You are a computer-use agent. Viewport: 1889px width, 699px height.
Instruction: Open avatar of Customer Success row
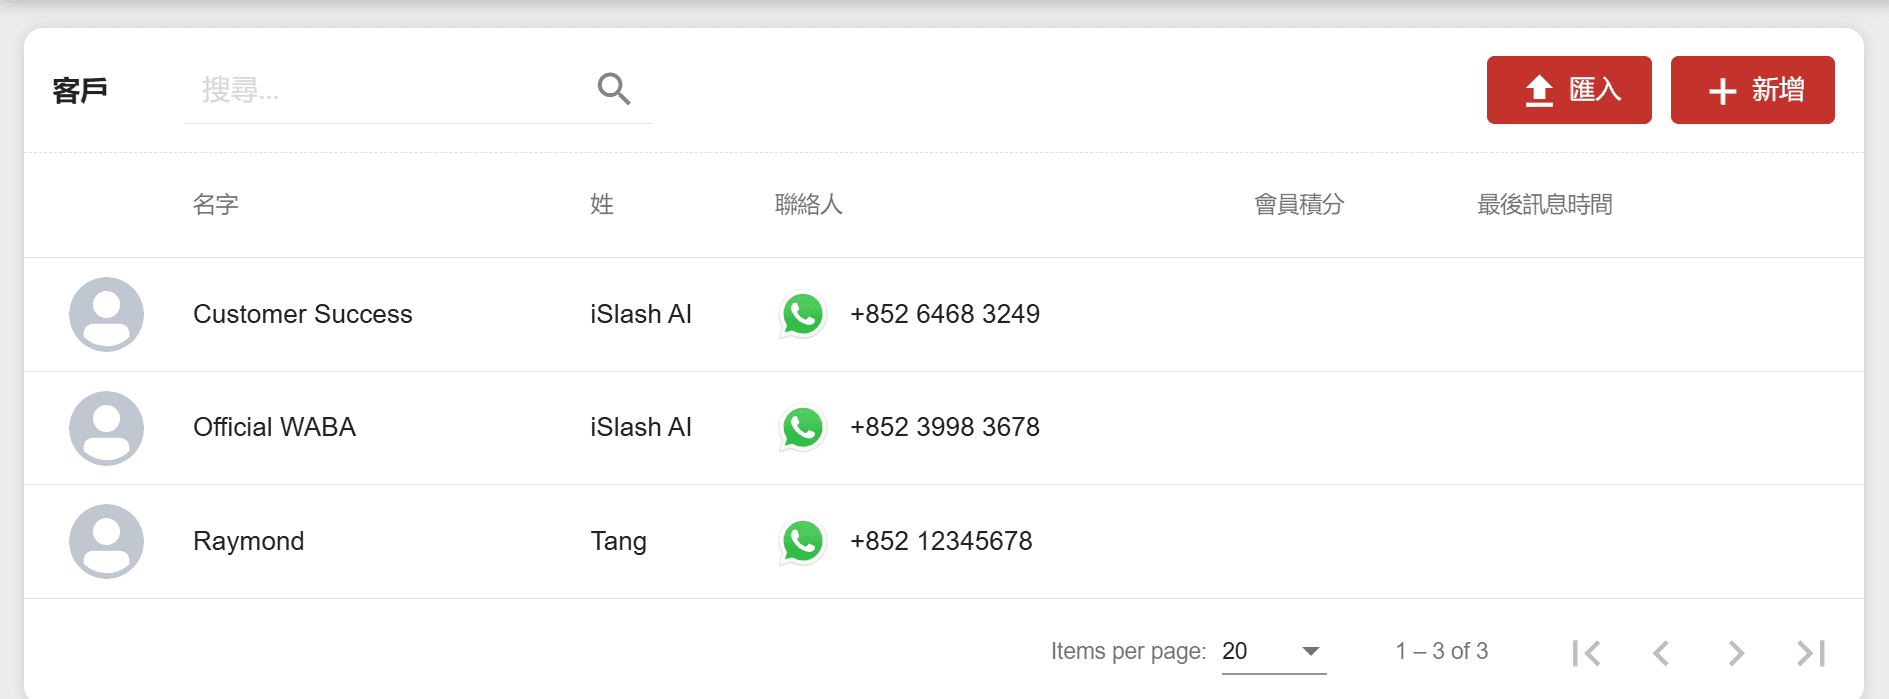[x=106, y=314]
